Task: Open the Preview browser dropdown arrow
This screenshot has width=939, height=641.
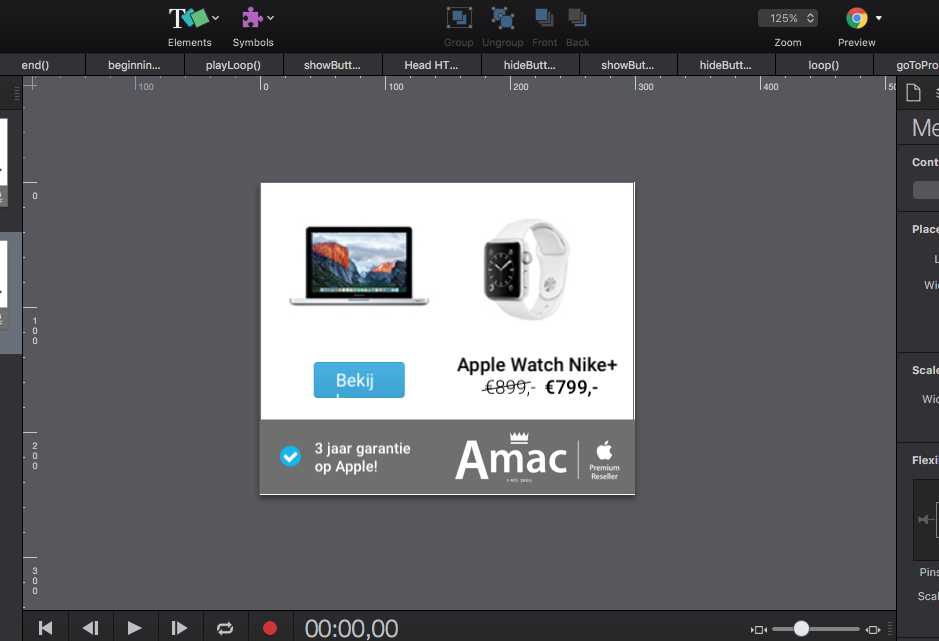Action: pos(879,18)
